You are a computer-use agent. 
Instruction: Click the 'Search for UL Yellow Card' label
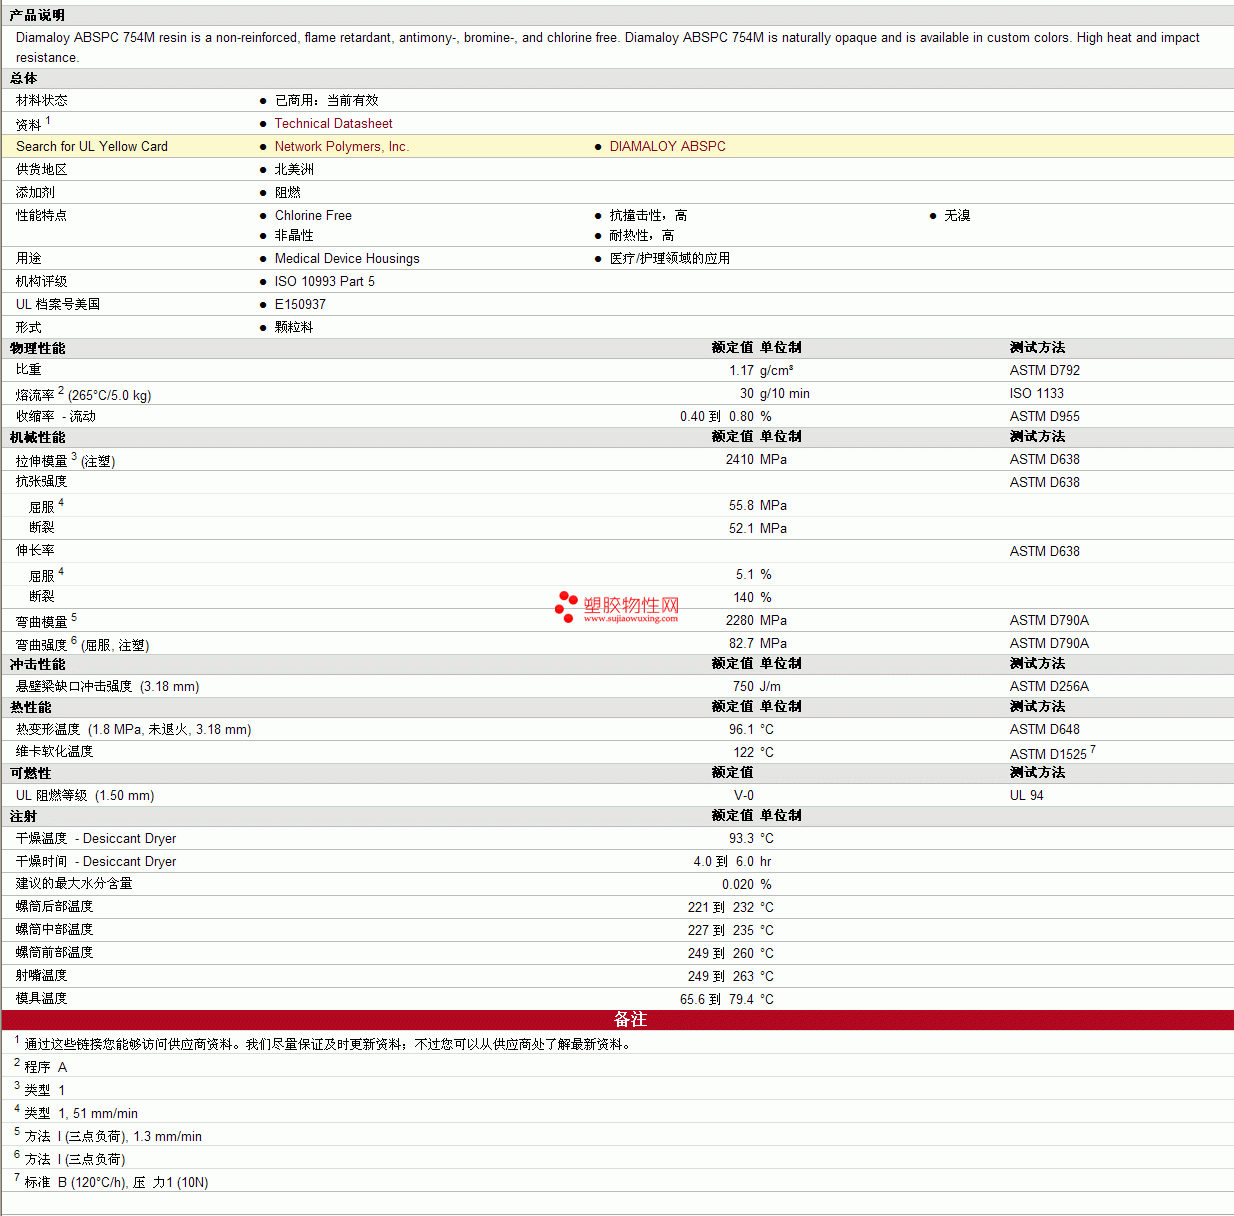(x=92, y=146)
